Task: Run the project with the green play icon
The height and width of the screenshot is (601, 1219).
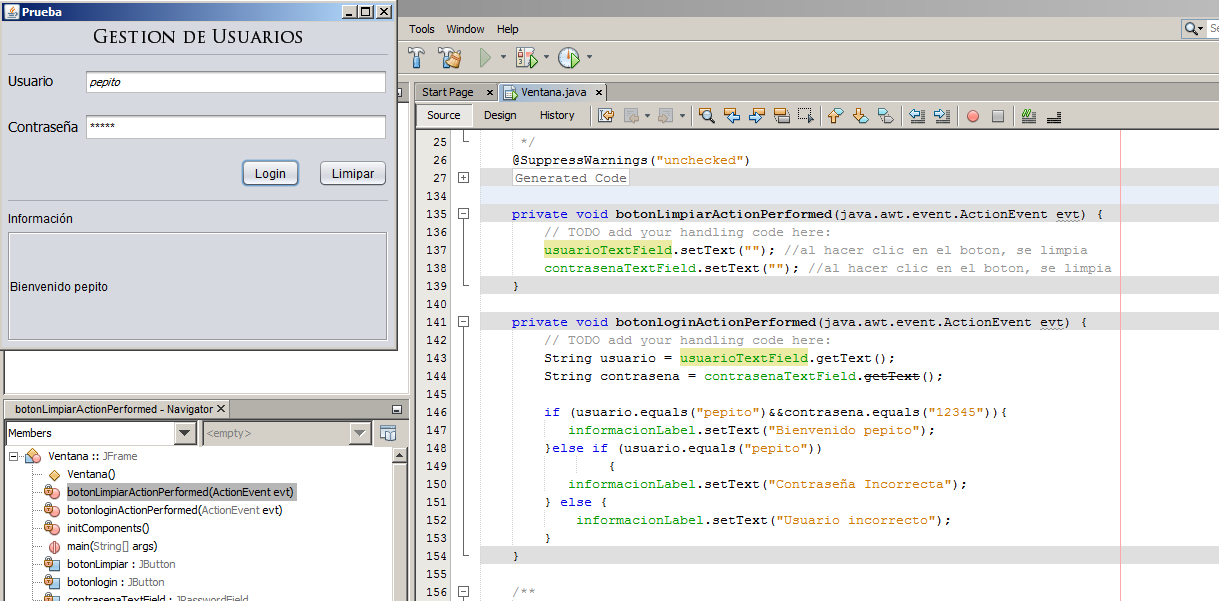Action: click(485, 57)
